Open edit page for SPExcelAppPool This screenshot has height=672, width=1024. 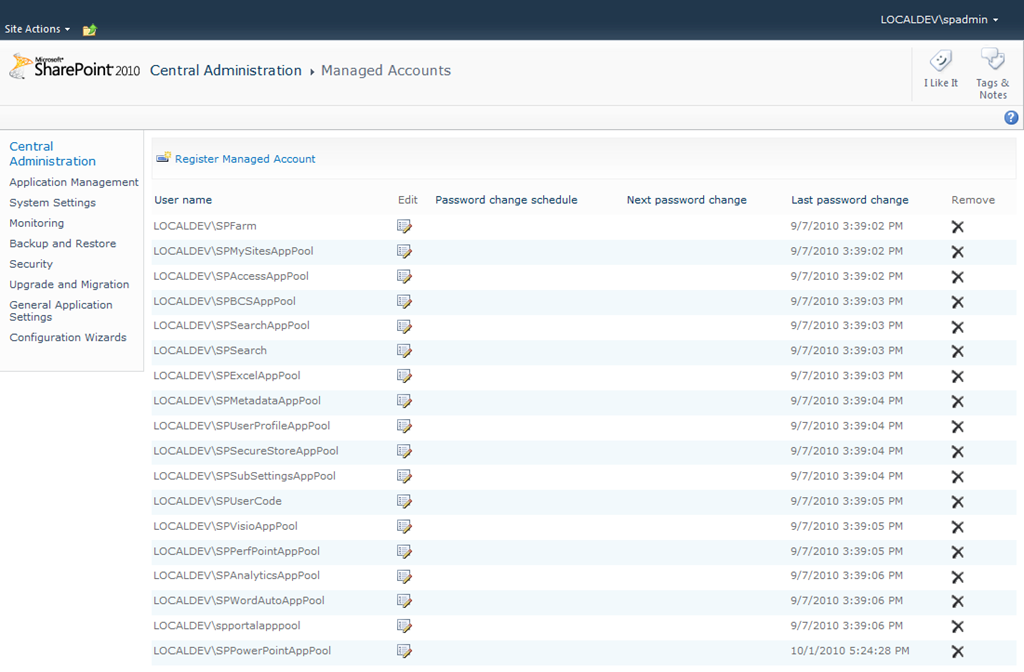point(404,376)
